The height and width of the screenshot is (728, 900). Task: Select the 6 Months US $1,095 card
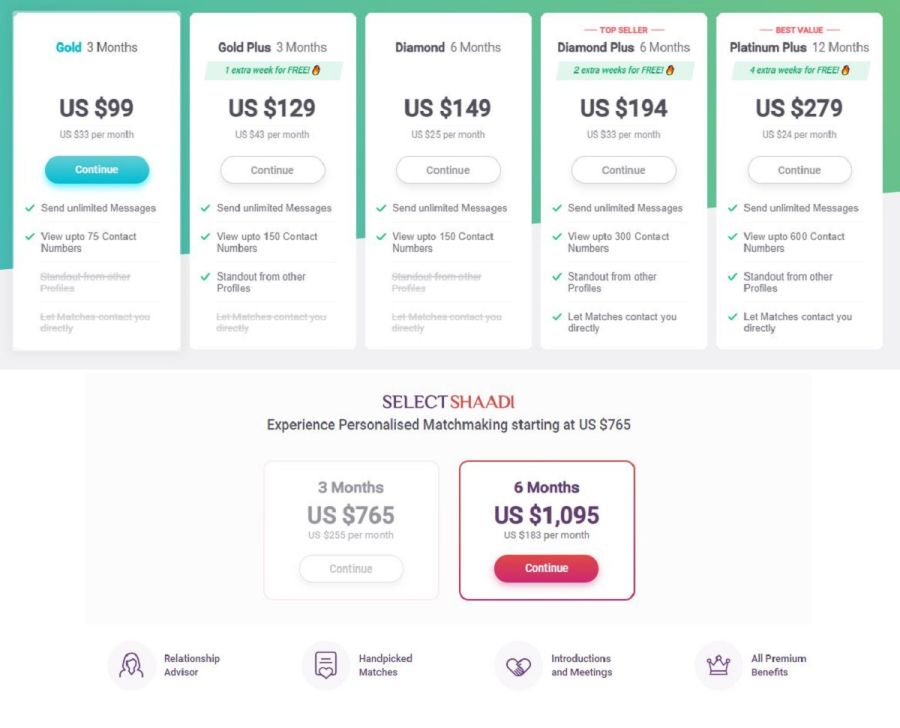tap(547, 530)
